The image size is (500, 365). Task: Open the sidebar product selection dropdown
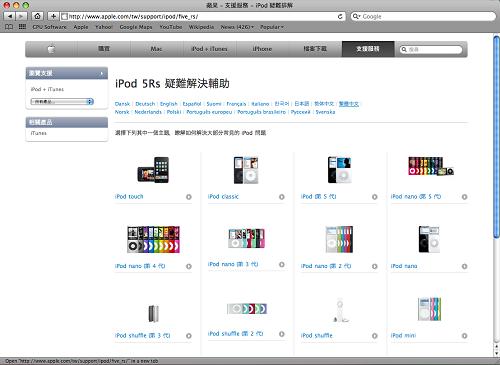[62, 101]
